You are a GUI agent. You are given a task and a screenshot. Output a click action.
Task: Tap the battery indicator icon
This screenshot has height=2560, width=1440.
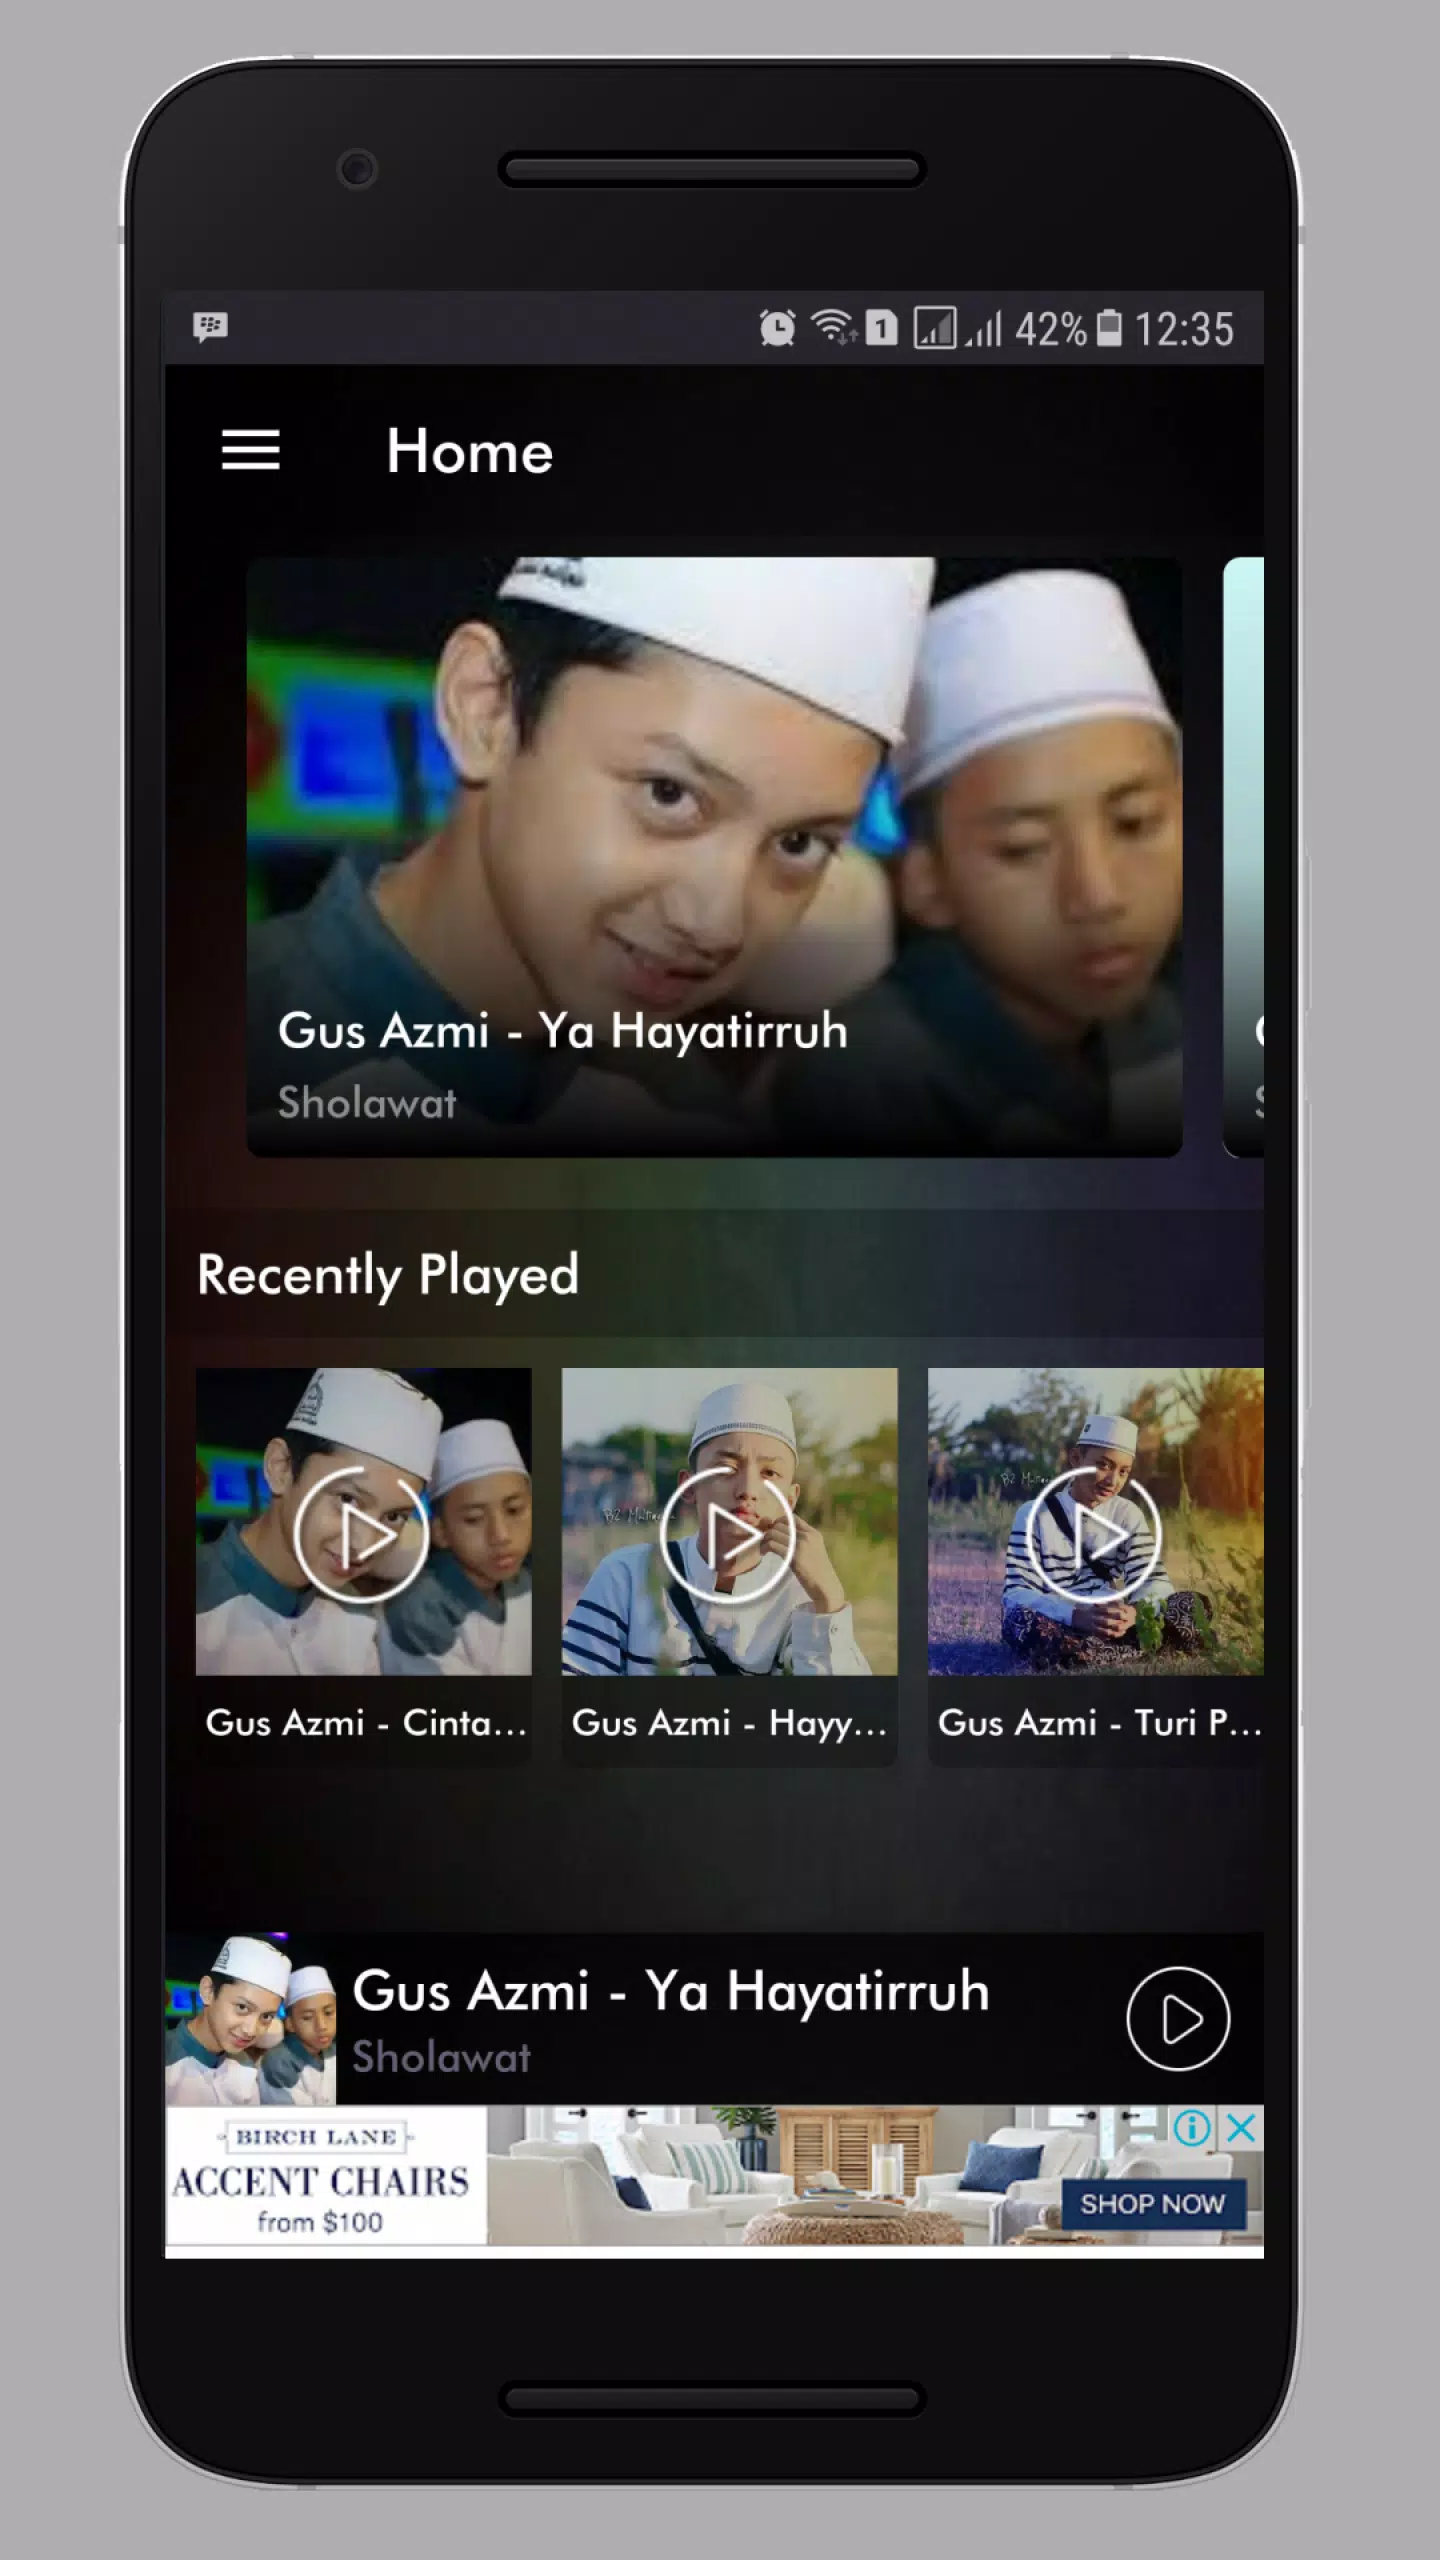pyautogui.click(x=1109, y=328)
